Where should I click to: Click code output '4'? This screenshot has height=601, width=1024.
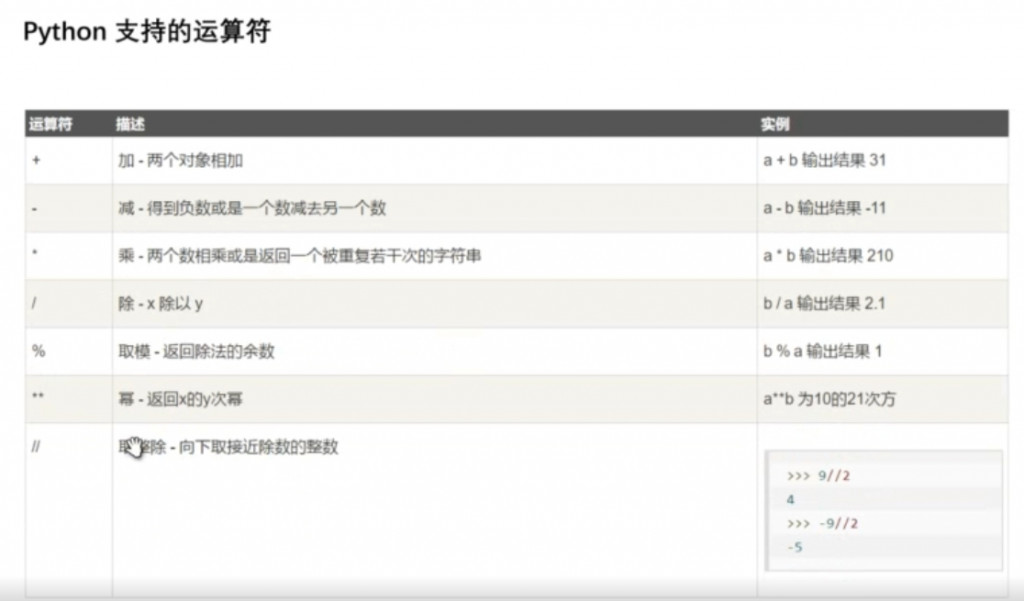point(791,500)
